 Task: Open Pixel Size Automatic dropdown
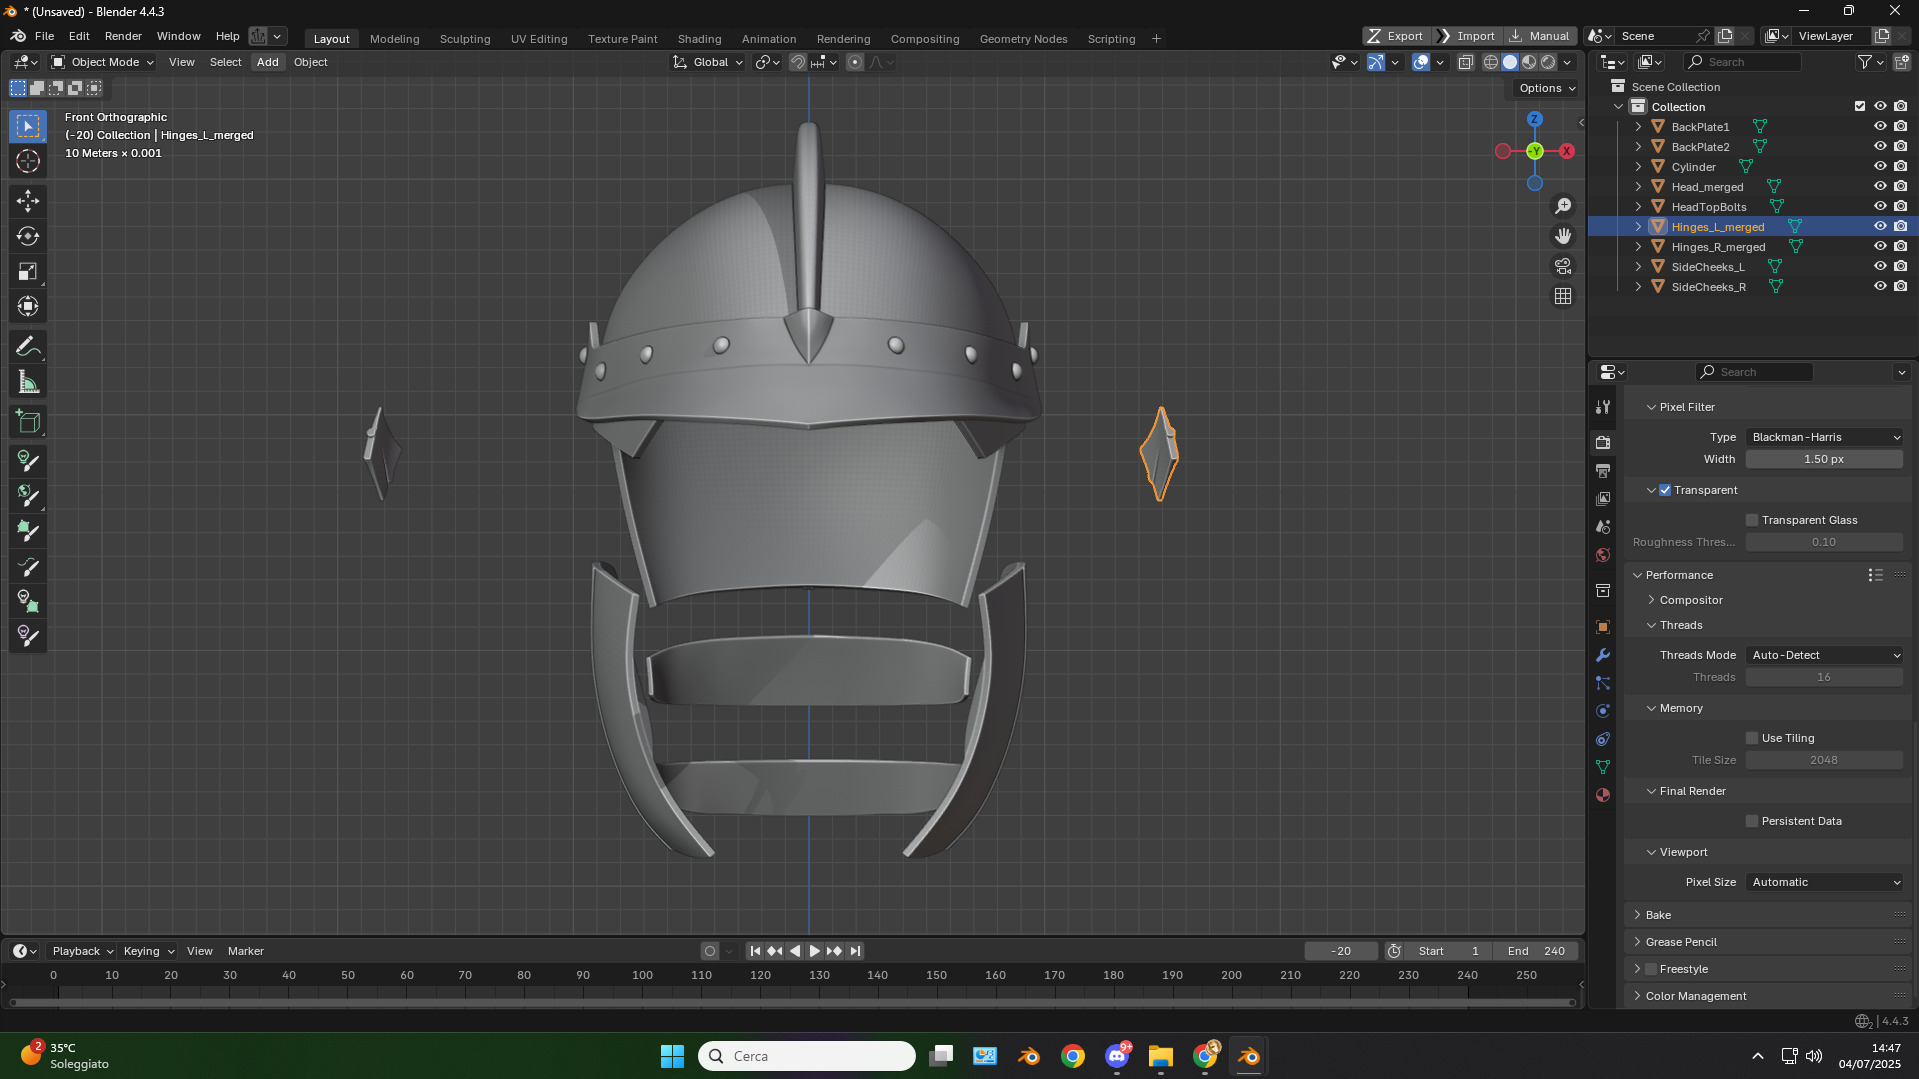pyautogui.click(x=1824, y=882)
